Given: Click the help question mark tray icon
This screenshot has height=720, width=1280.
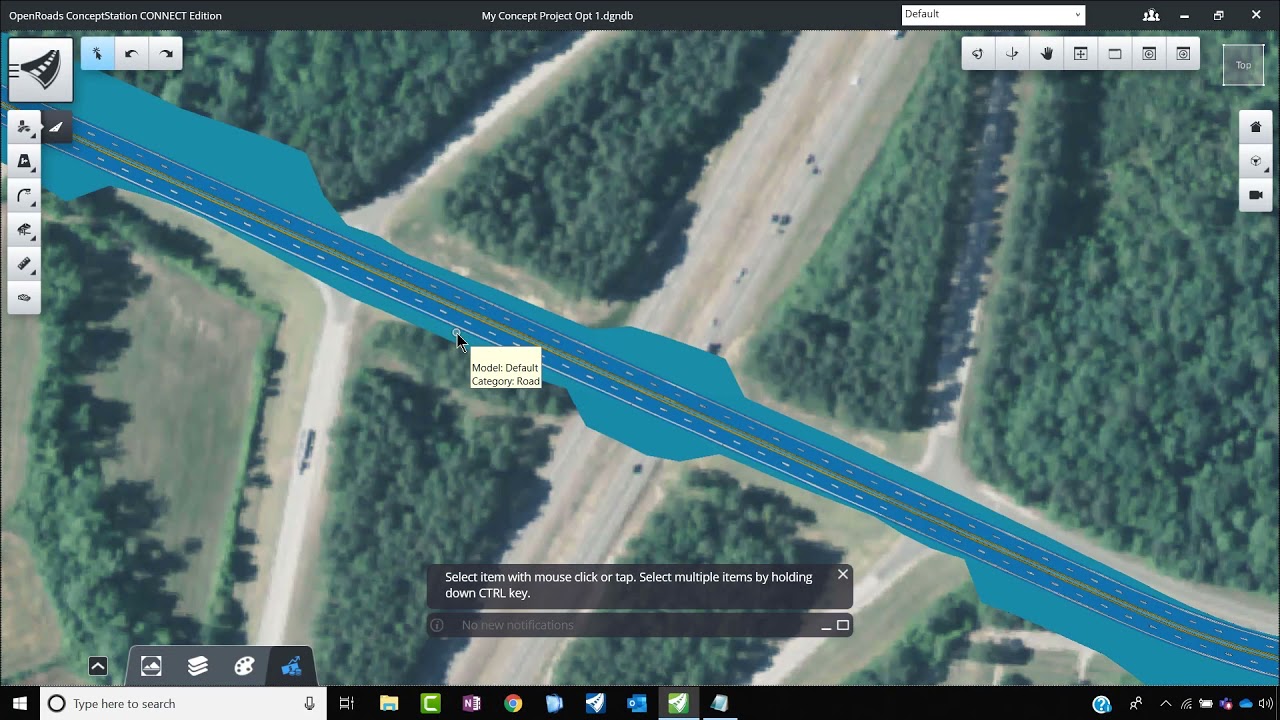Looking at the screenshot, I should [x=1102, y=704].
